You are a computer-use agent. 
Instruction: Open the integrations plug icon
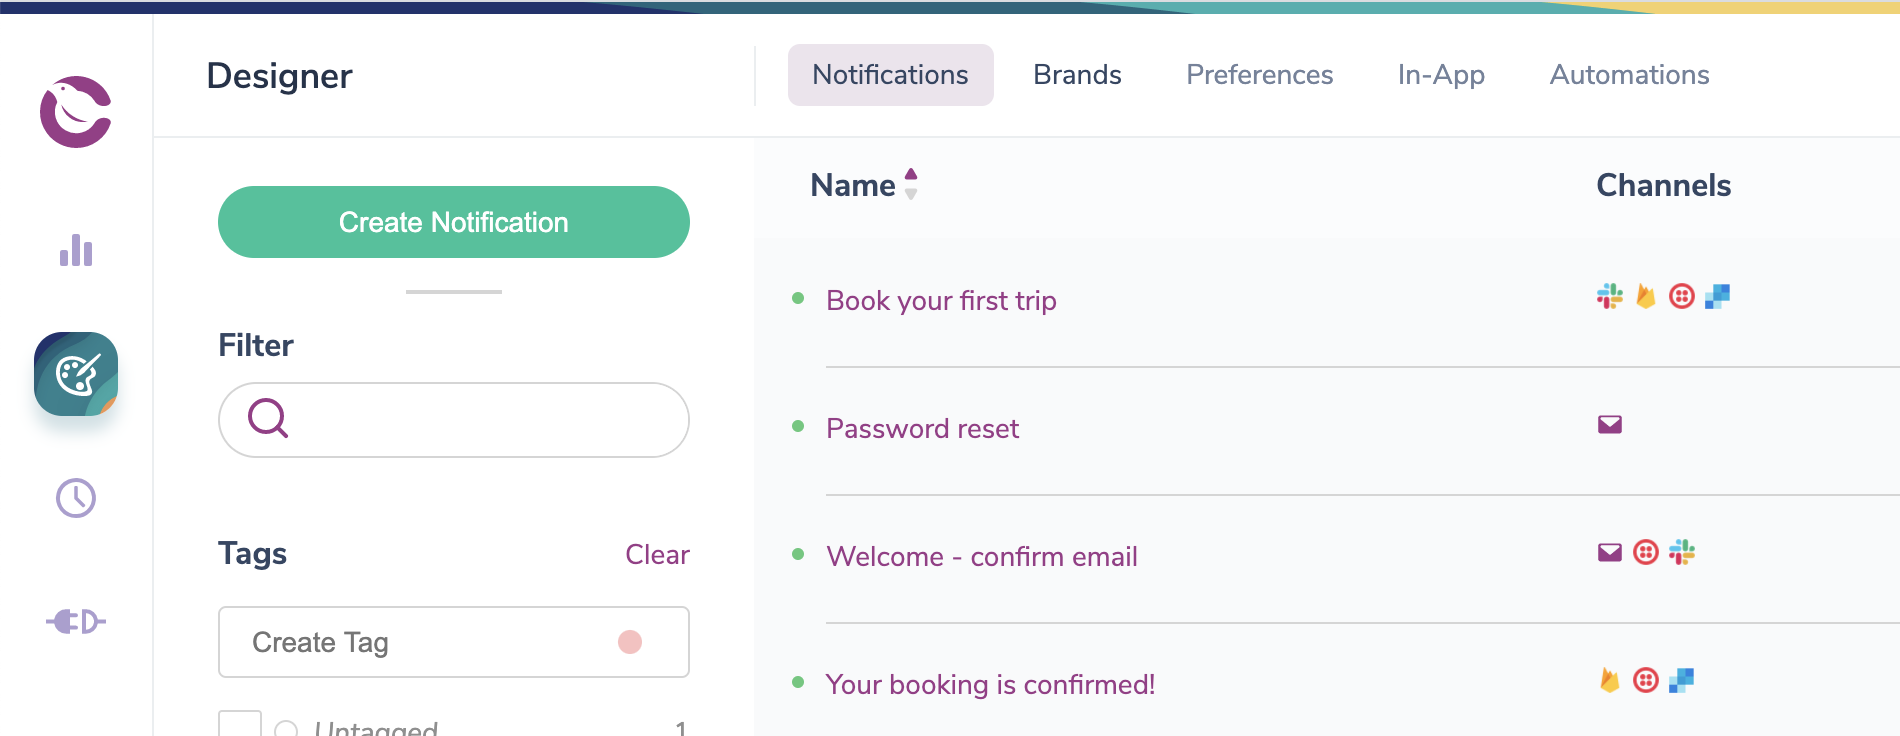pyautogui.click(x=76, y=622)
